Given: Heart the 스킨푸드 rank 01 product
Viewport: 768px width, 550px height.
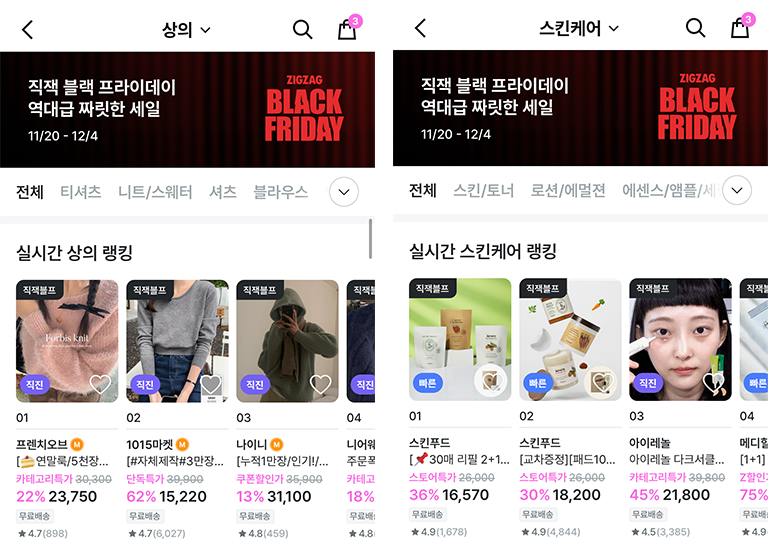Looking at the screenshot, I should (x=492, y=381).
